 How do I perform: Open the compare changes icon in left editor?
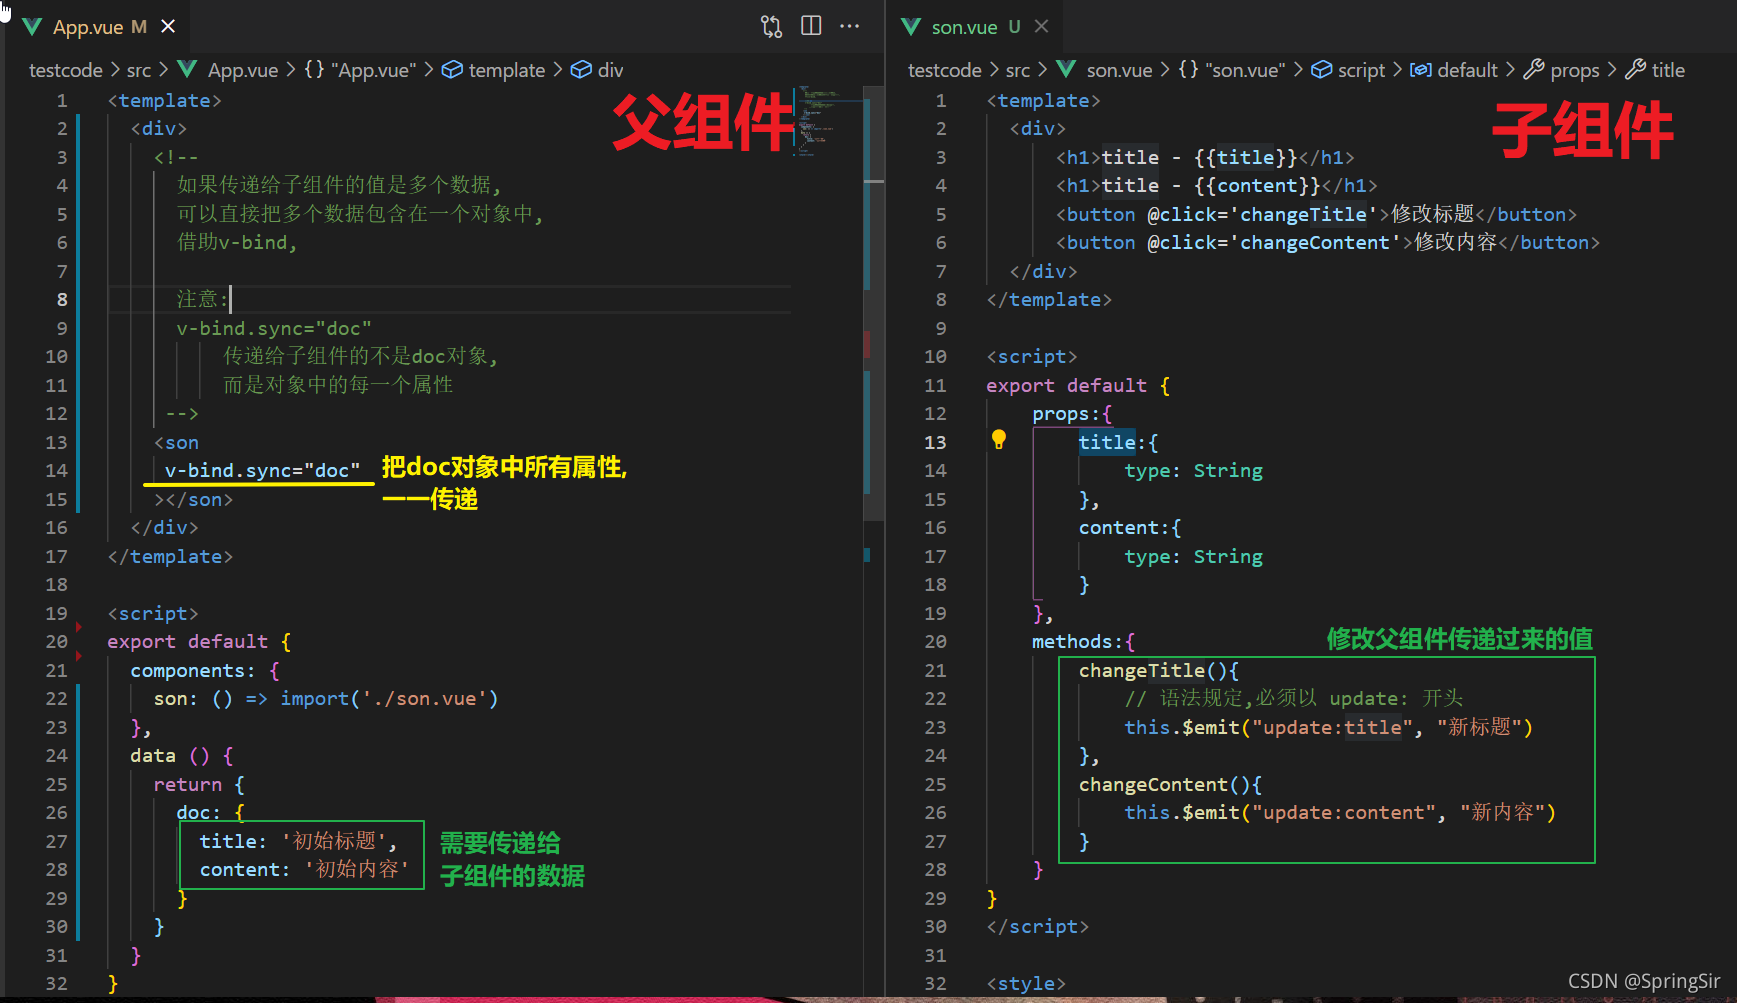point(771,26)
